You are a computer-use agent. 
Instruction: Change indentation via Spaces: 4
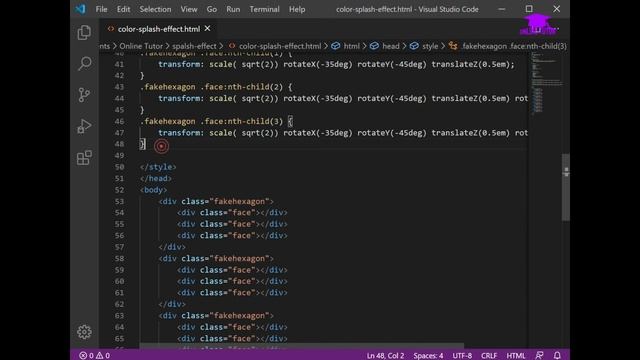click(428, 356)
